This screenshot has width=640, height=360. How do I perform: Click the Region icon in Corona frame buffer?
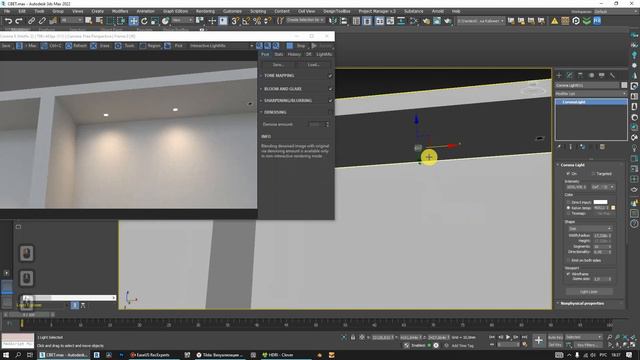[142, 46]
